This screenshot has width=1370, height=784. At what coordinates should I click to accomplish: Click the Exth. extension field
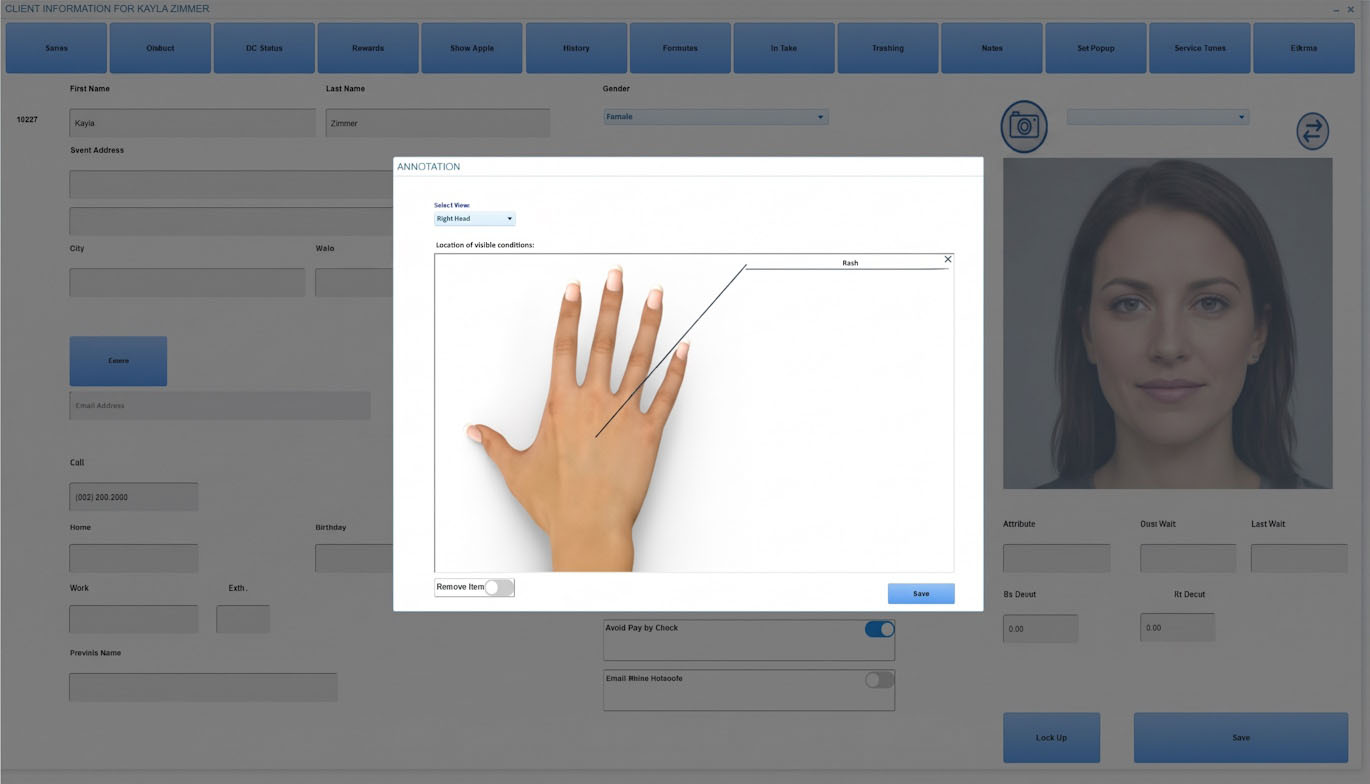click(243, 619)
